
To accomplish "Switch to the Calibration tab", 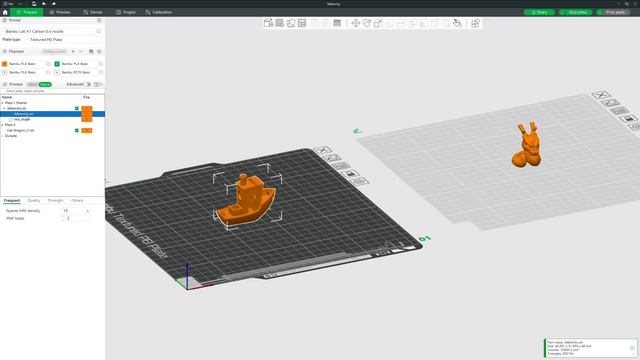I will (x=159, y=12).
